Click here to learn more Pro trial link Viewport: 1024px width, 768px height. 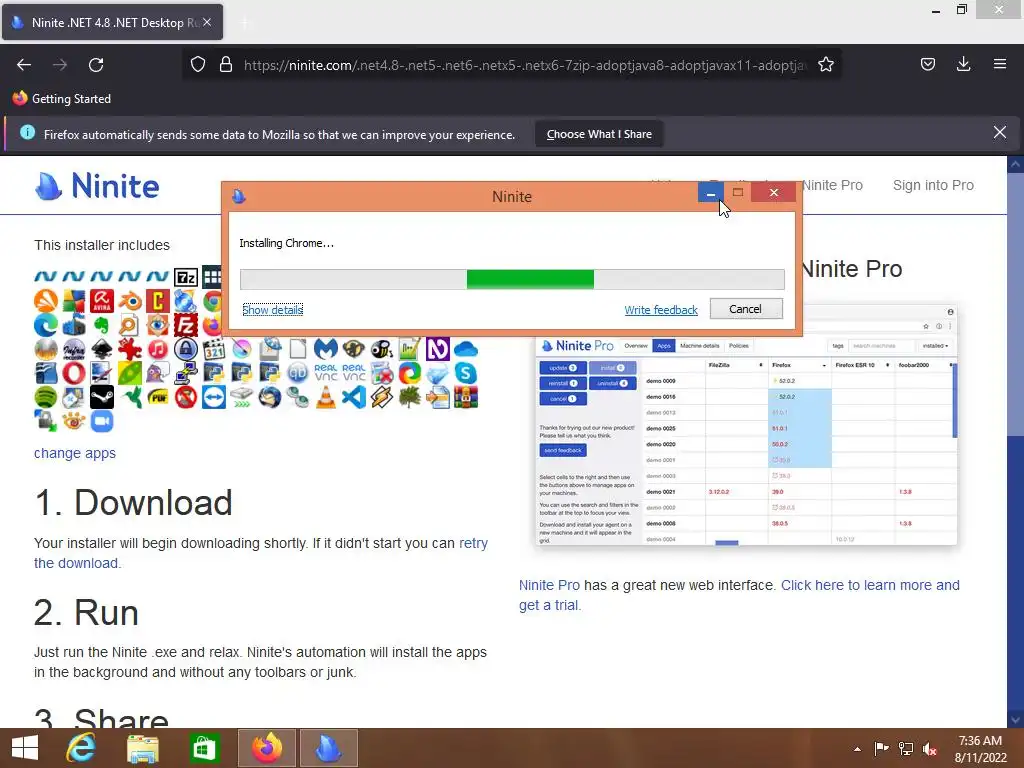[739, 595]
